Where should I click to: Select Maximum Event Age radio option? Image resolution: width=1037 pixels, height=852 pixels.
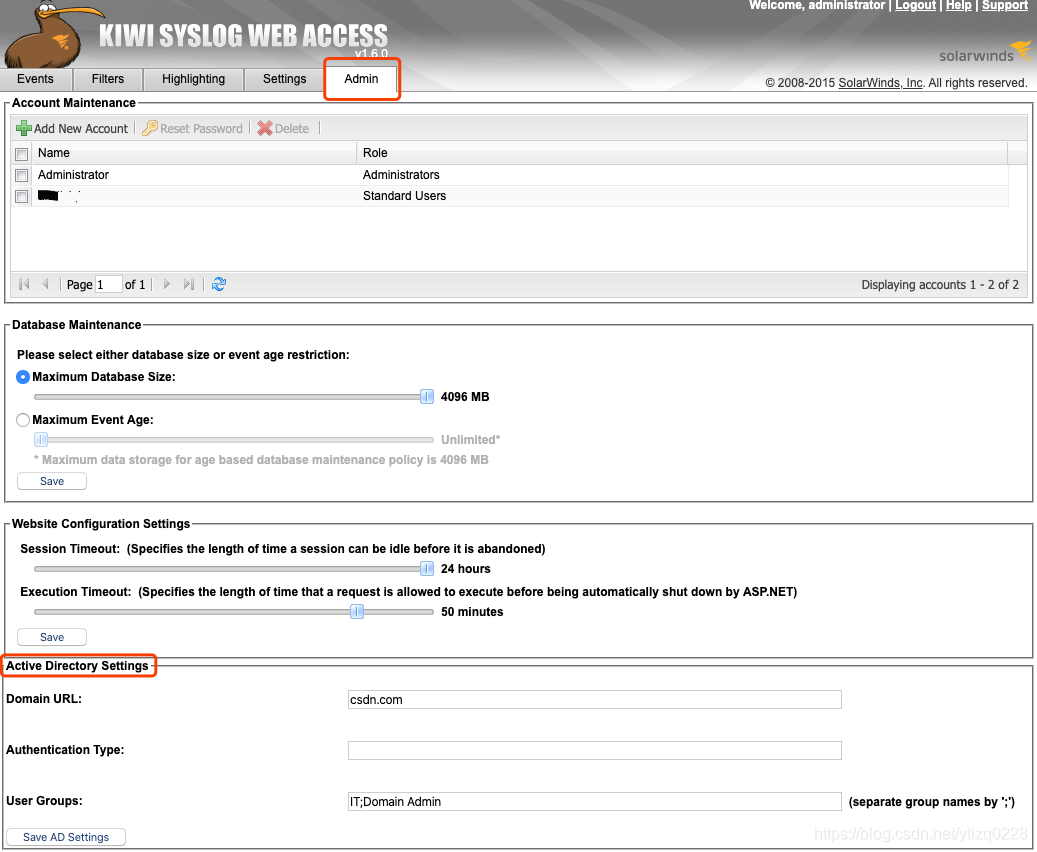click(23, 420)
